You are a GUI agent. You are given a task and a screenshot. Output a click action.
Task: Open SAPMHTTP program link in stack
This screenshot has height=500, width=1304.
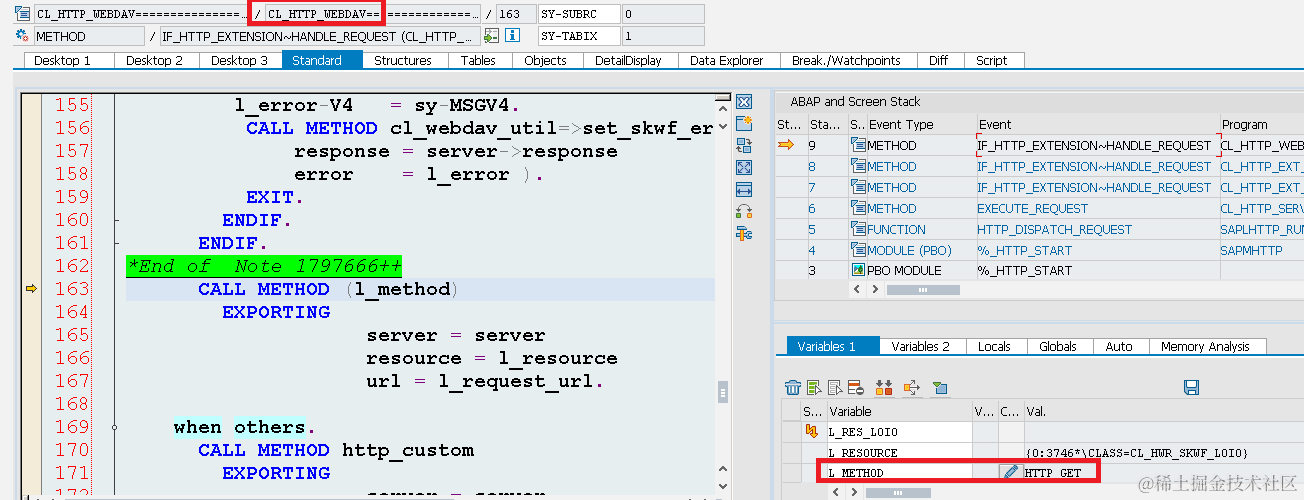click(1250, 250)
